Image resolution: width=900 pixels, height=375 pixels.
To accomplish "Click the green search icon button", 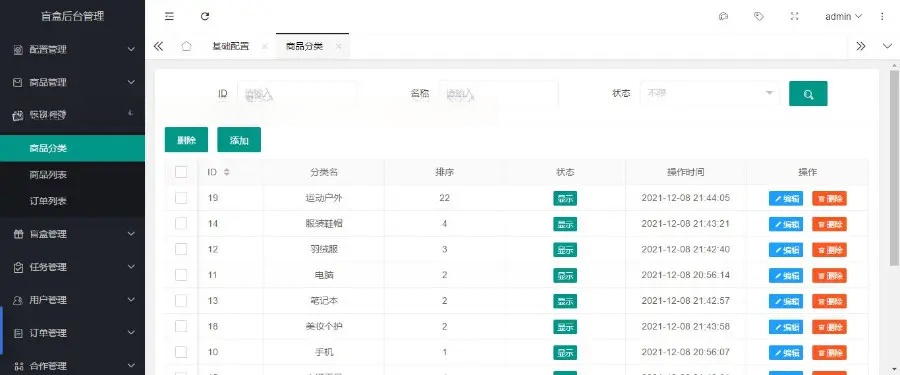I will click(x=808, y=94).
